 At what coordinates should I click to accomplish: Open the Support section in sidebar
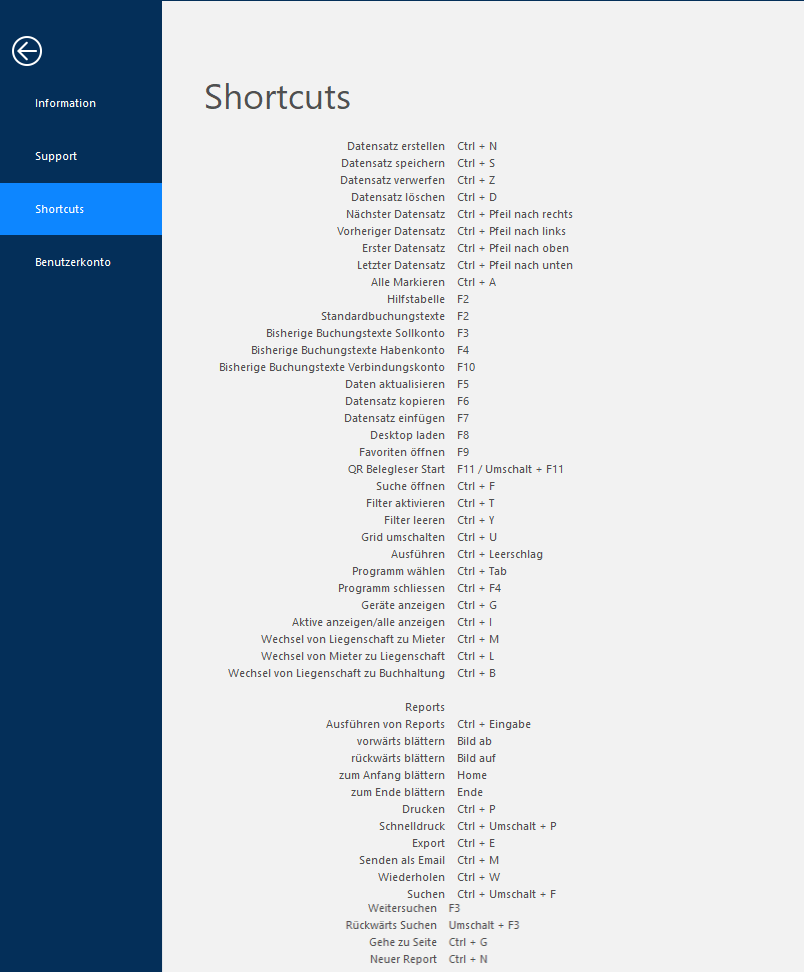[56, 156]
